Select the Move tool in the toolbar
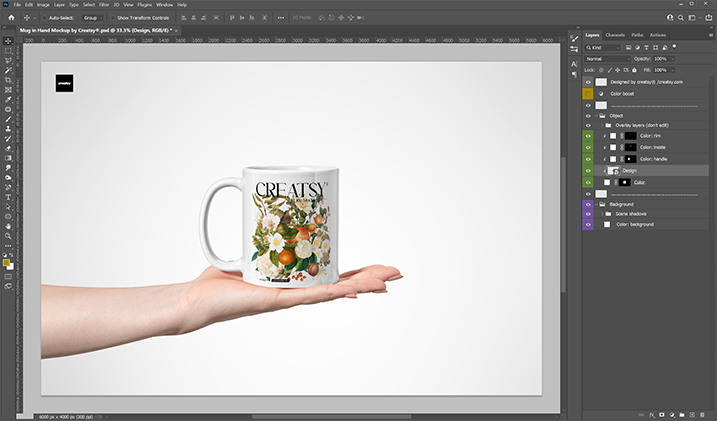717x421 pixels. (8, 41)
